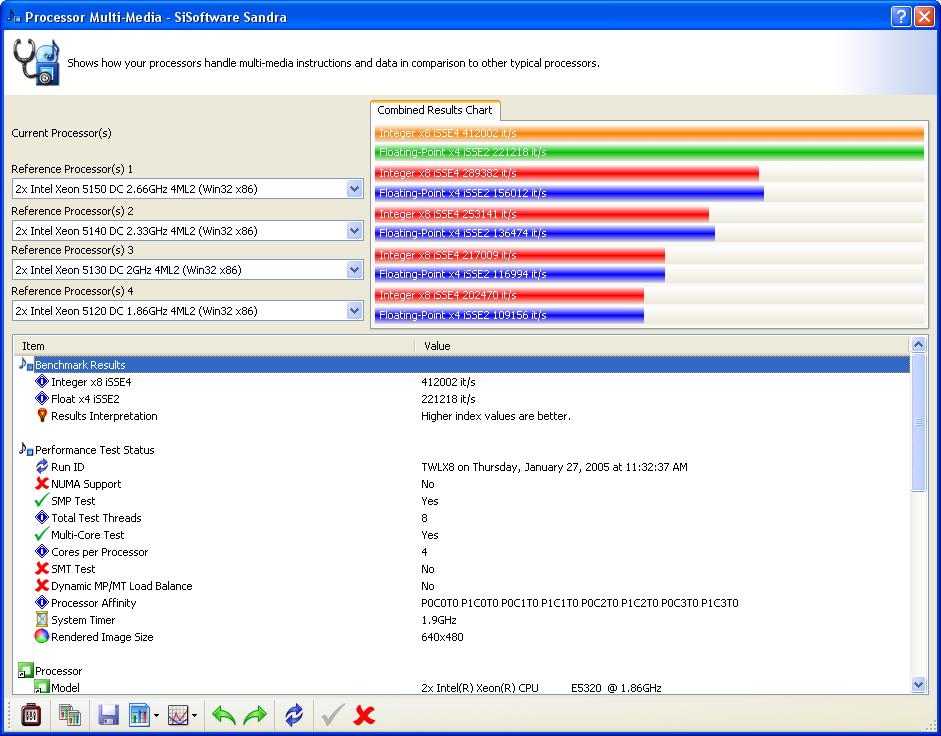This screenshot has height=736, width=941.
Task: Expand the arrow next to the line graph icon
Action: coord(194,716)
